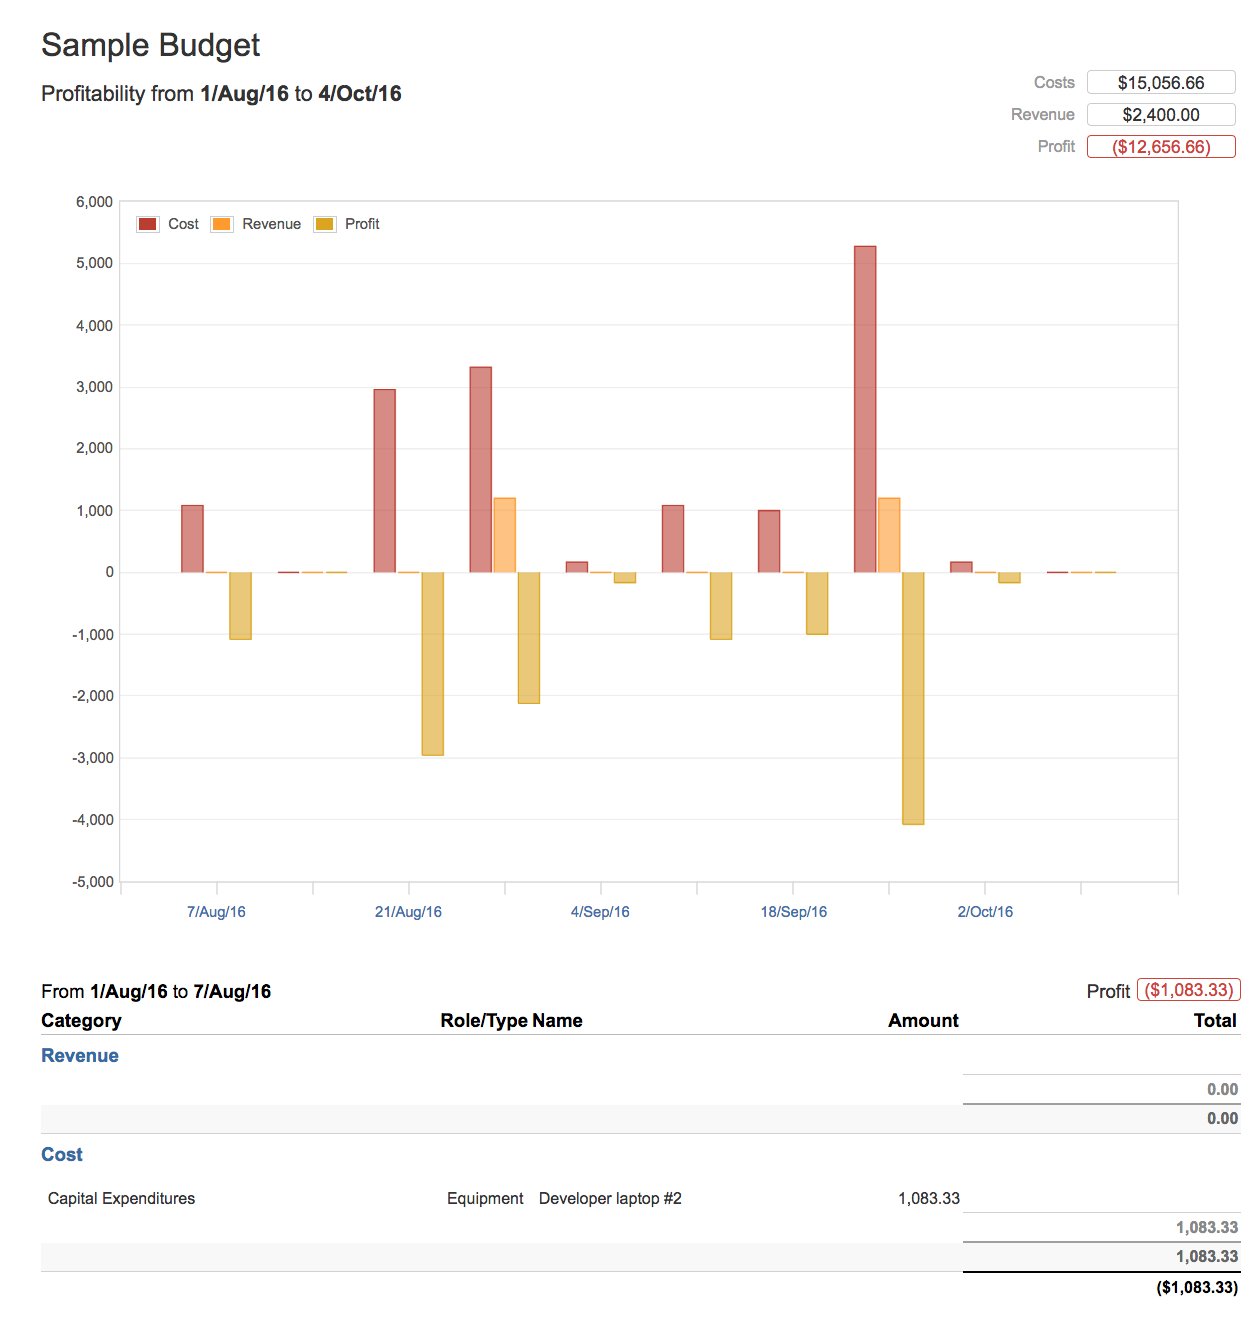
Task: Open the 2/Oct/16 axis date link
Action: (985, 912)
